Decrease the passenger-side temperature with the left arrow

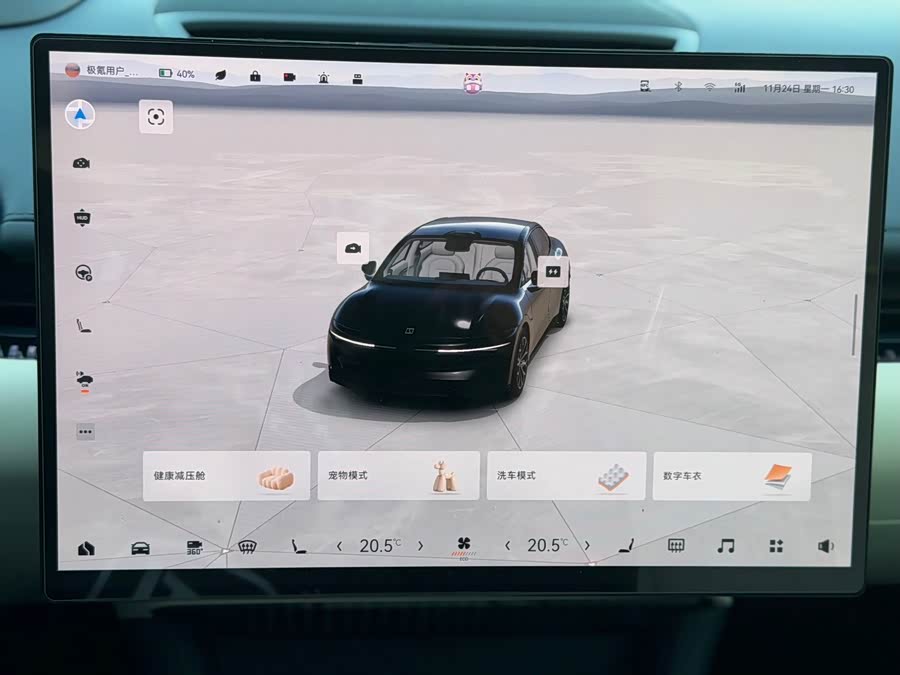click(508, 546)
